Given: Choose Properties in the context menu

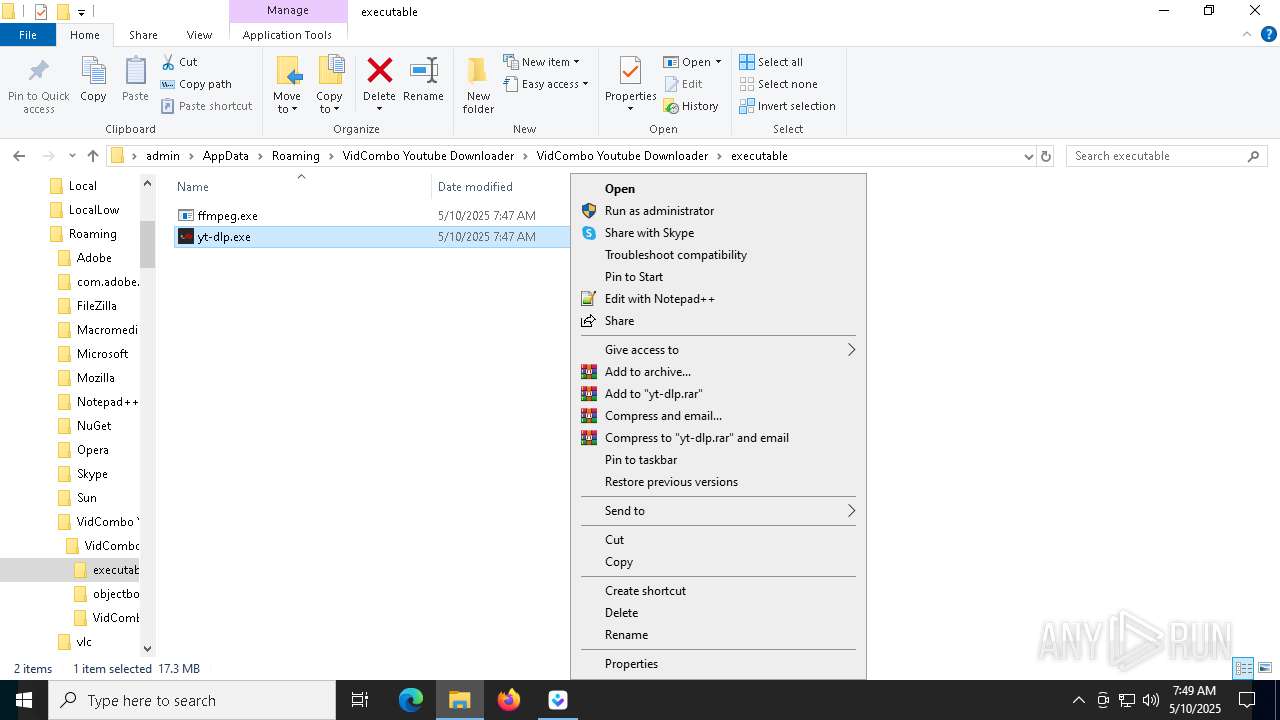Looking at the screenshot, I should pos(631,664).
